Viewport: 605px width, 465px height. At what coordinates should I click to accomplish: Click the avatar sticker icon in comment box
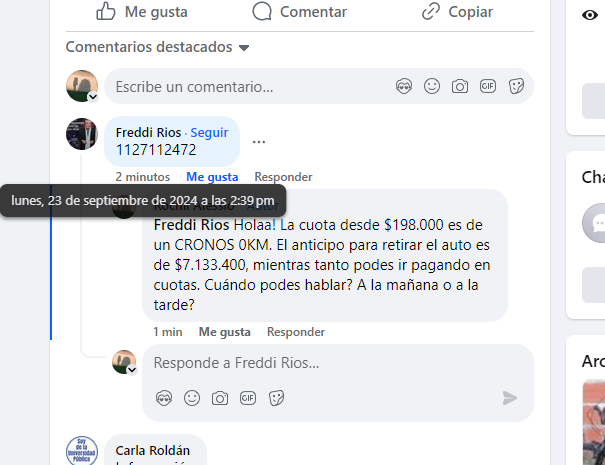click(x=404, y=86)
